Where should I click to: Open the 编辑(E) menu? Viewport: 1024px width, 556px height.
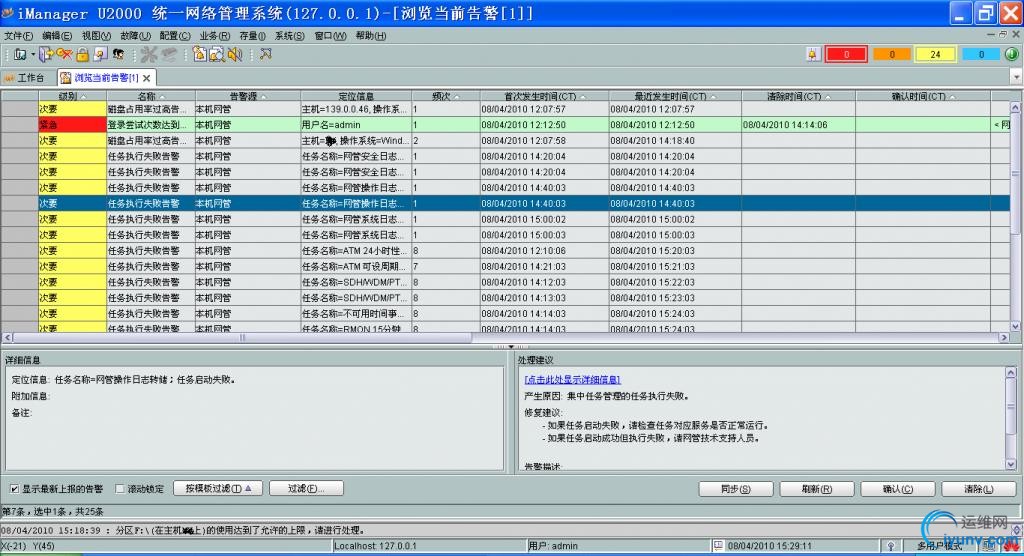(57, 36)
